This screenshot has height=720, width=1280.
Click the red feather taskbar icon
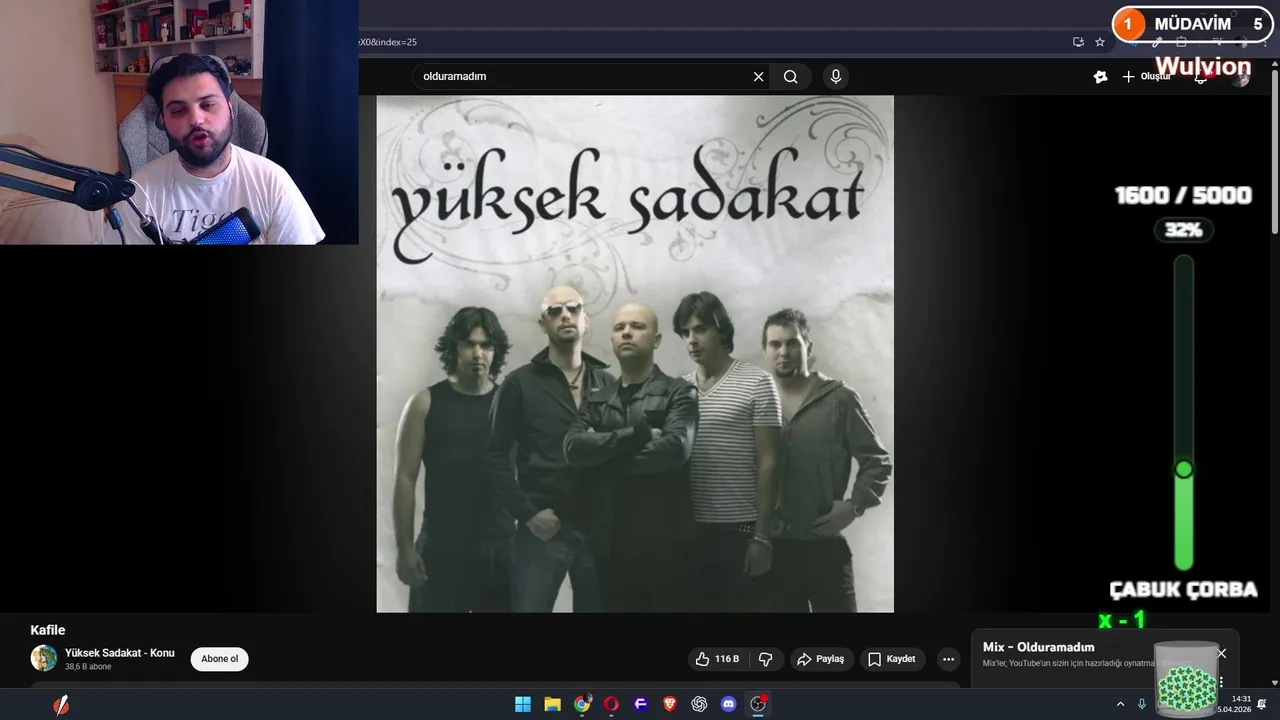pyautogui.click(x=61, y=704)
